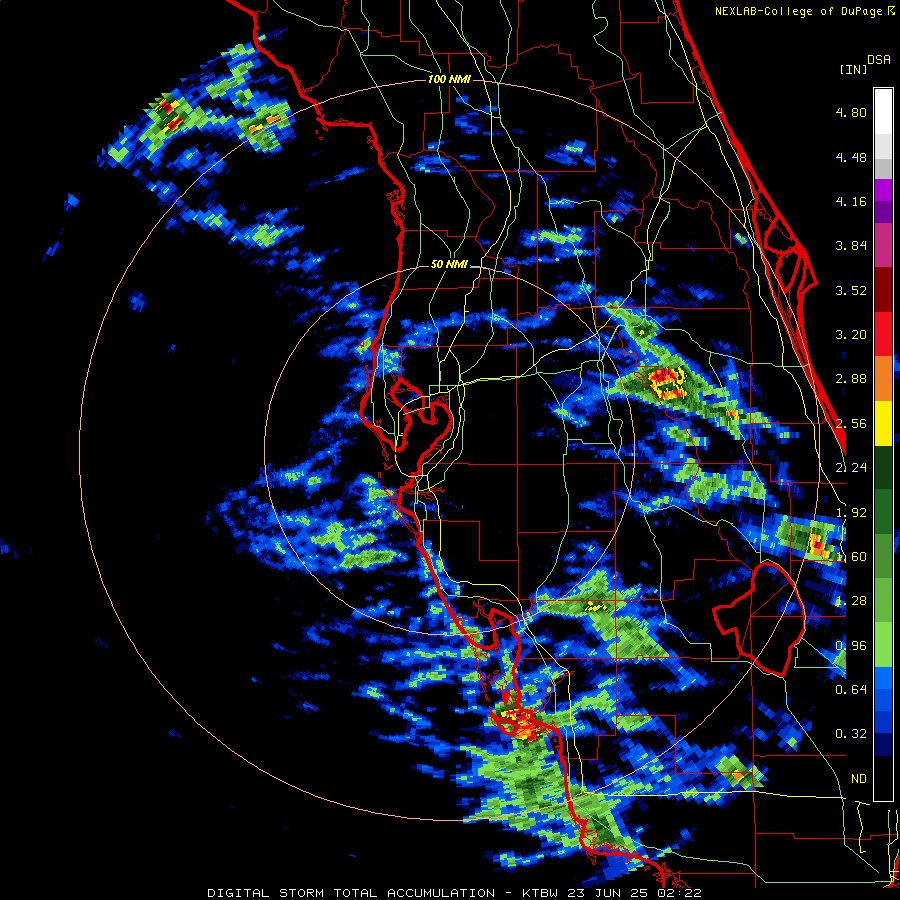The height and width of the screenshot is (900, 900).
Task: Click the light green swatch beside 0.96
Action: pyautogui.click(x=883, y=645)
